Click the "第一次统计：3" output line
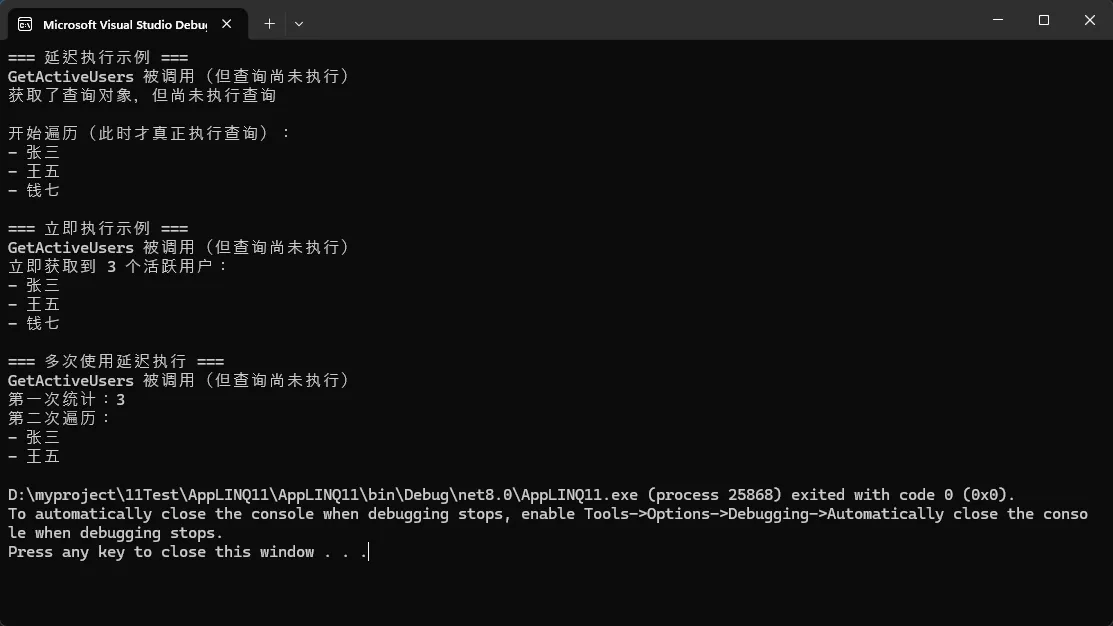Screen dimensions: 1113x626 (x=67, y=400)
